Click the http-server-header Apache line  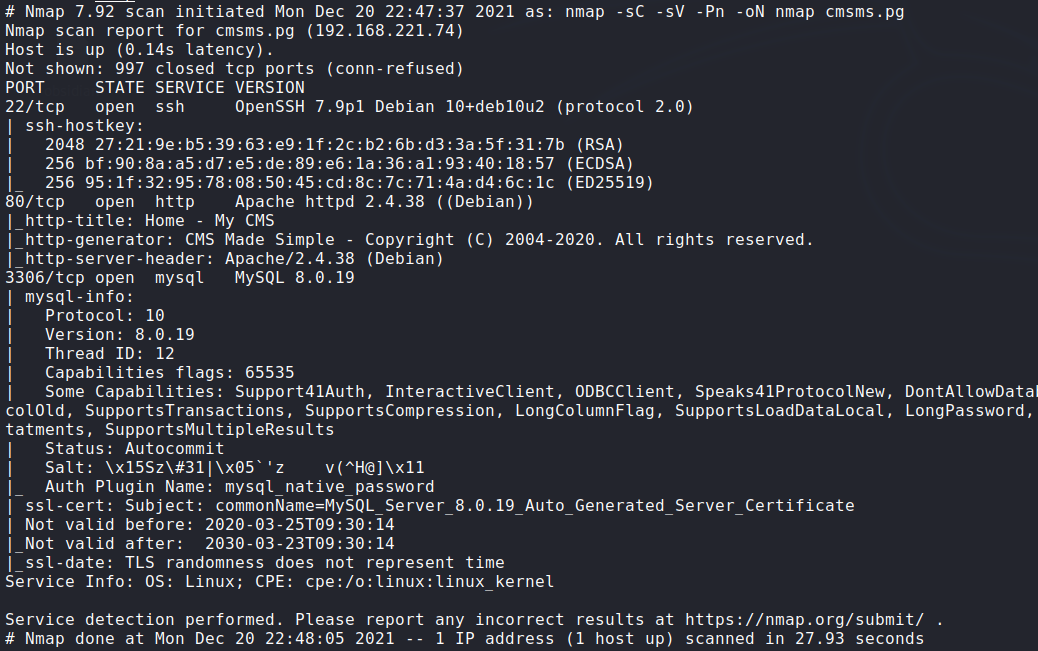[x=224, y=260]
